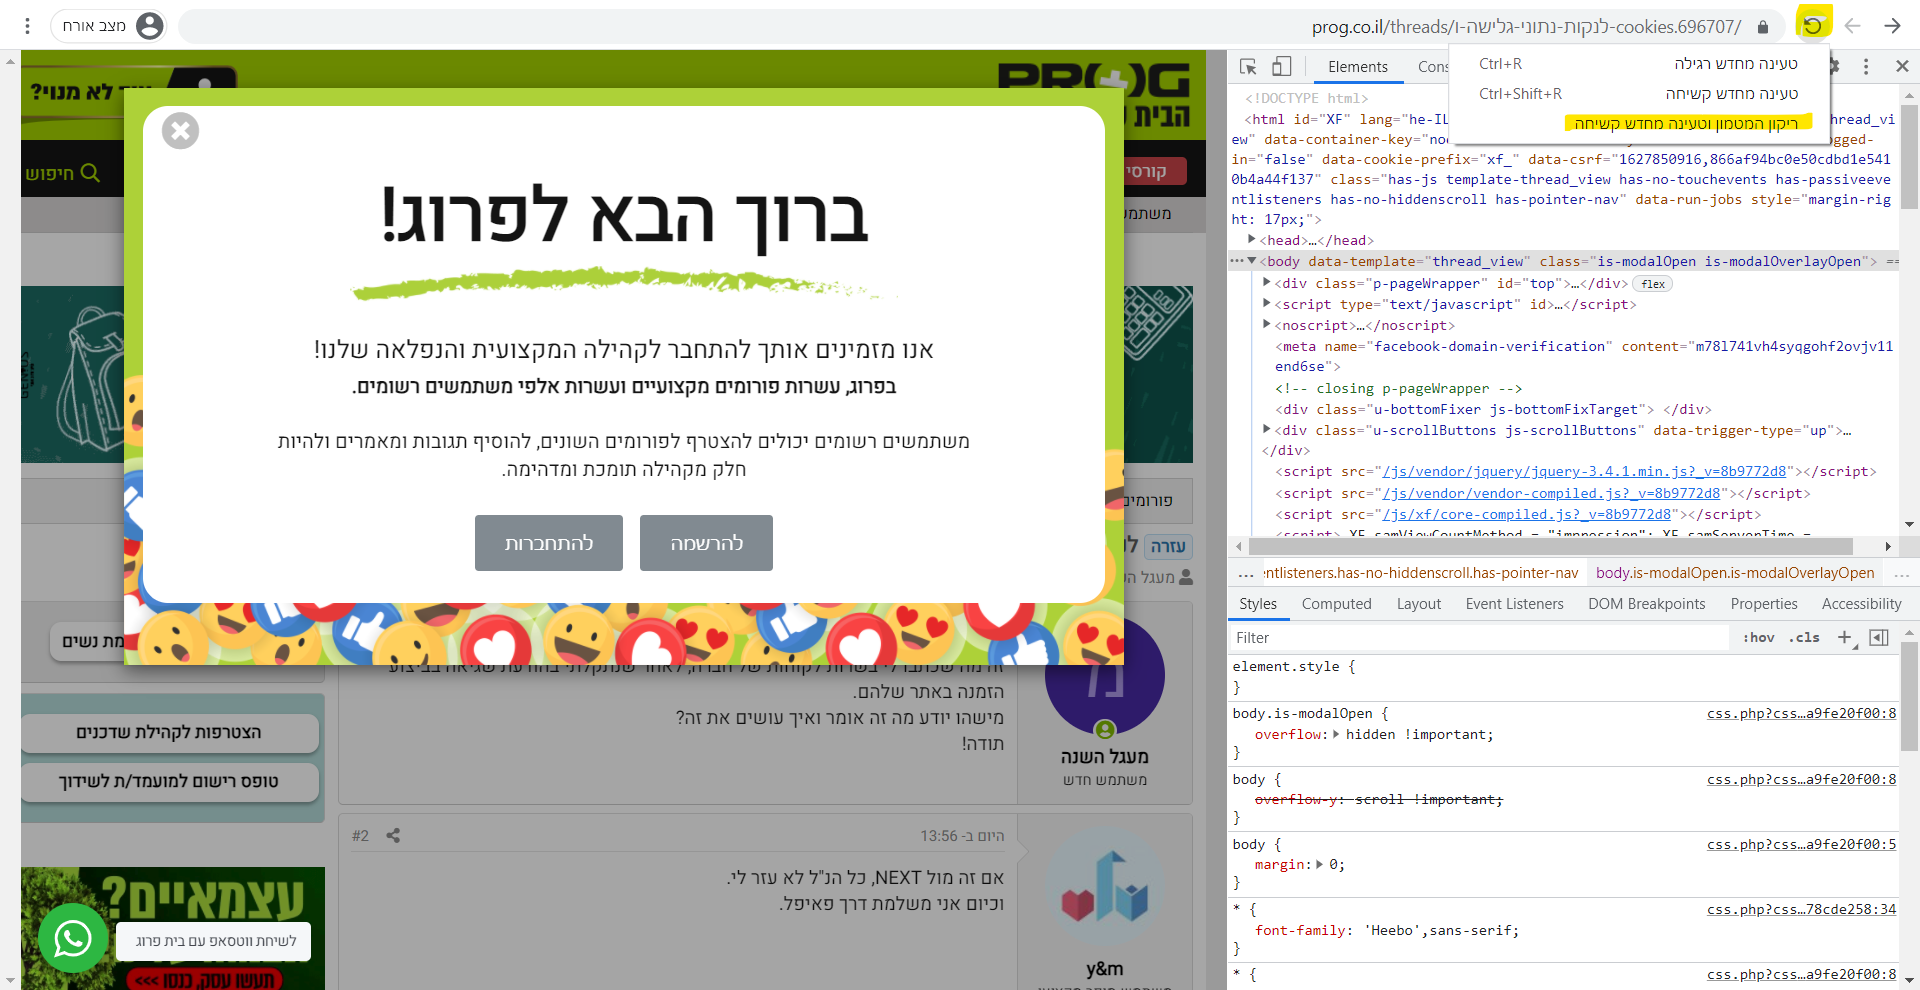
Task: Open css.php…78cde258:34 source link
Action: coord(1801,910)
